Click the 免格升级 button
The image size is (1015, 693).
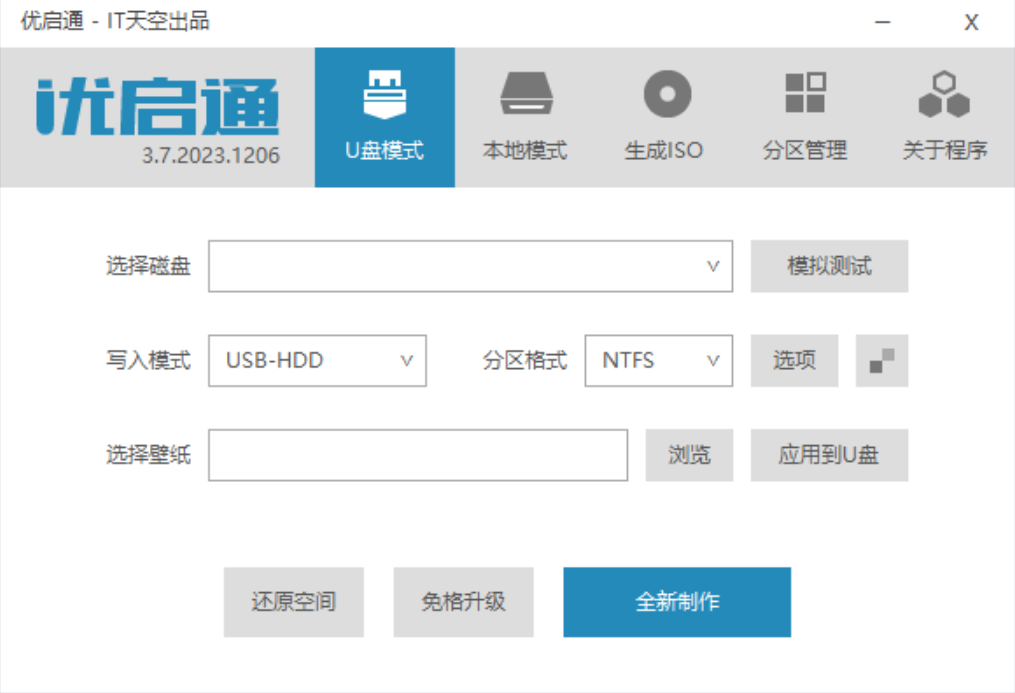pyautogui.click(x=463, y=602)
